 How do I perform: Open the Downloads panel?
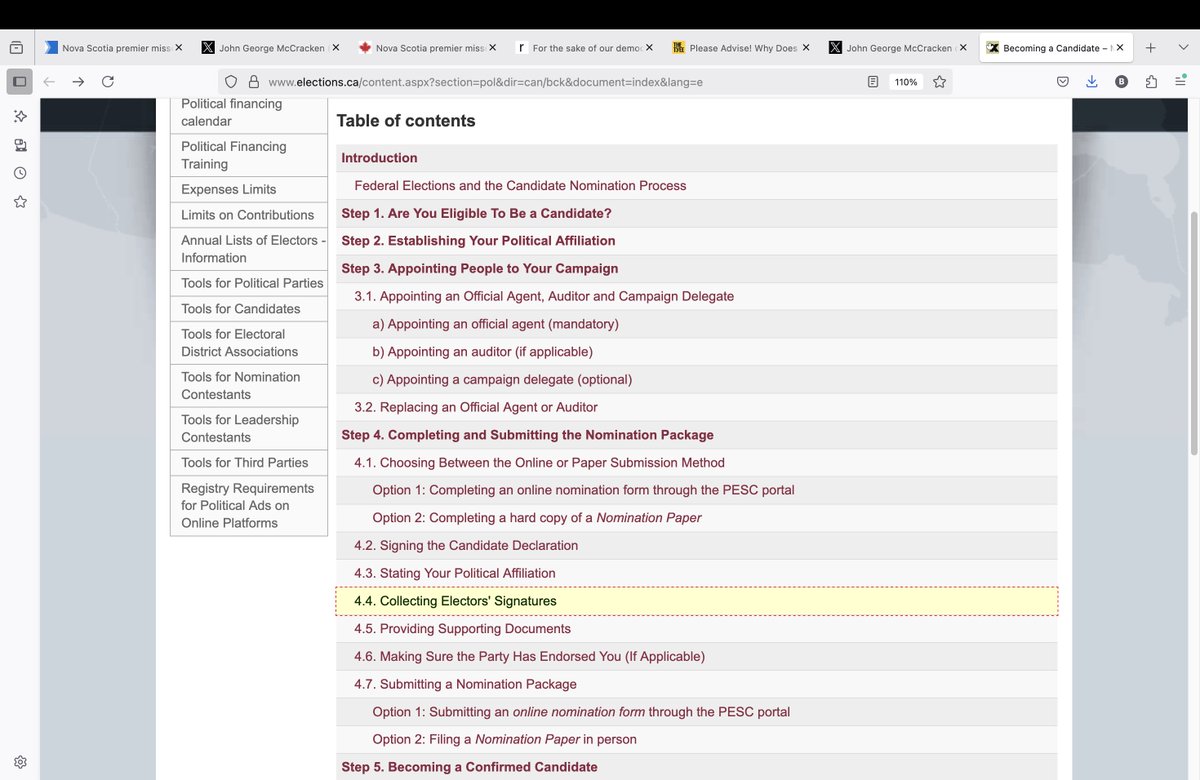(x=1092, y=82)
